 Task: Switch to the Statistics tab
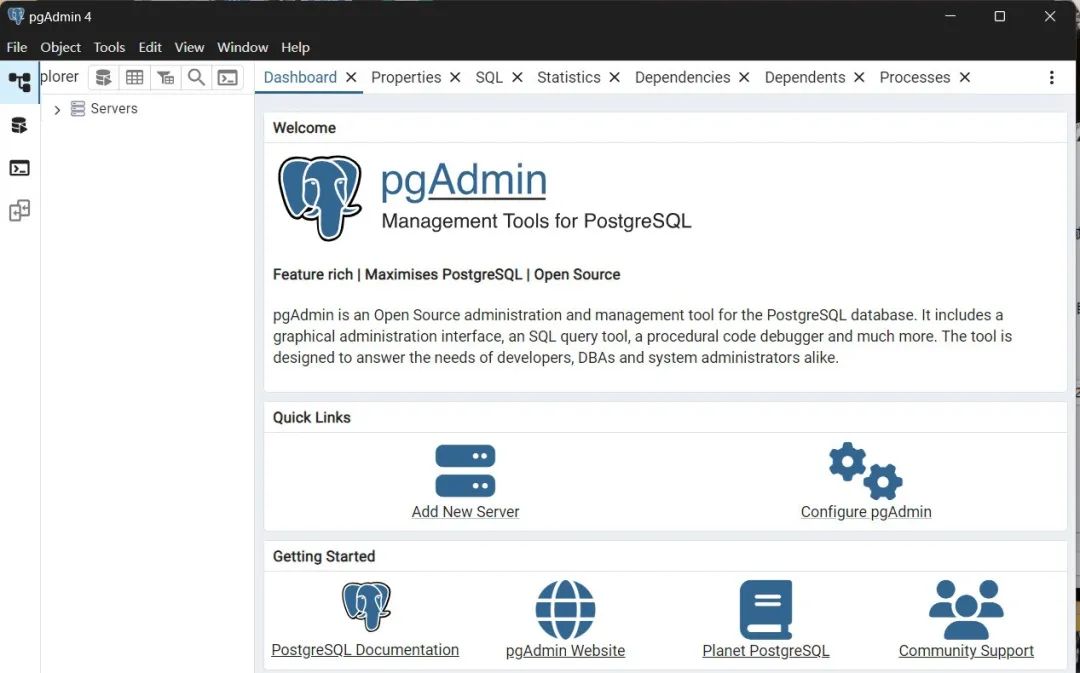[569, 77]
